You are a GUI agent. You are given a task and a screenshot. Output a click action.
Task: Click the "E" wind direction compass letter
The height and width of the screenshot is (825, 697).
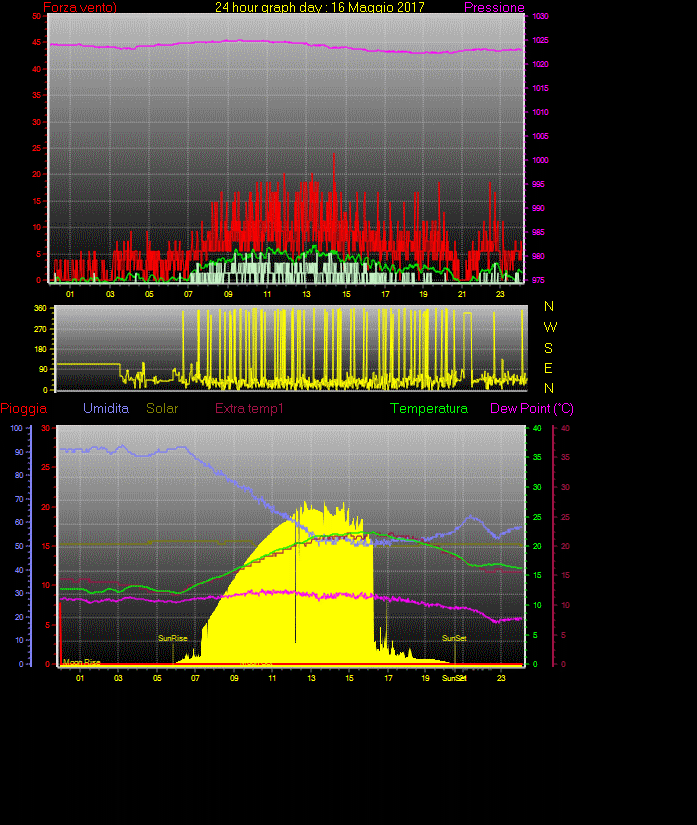tap(548, 368)
